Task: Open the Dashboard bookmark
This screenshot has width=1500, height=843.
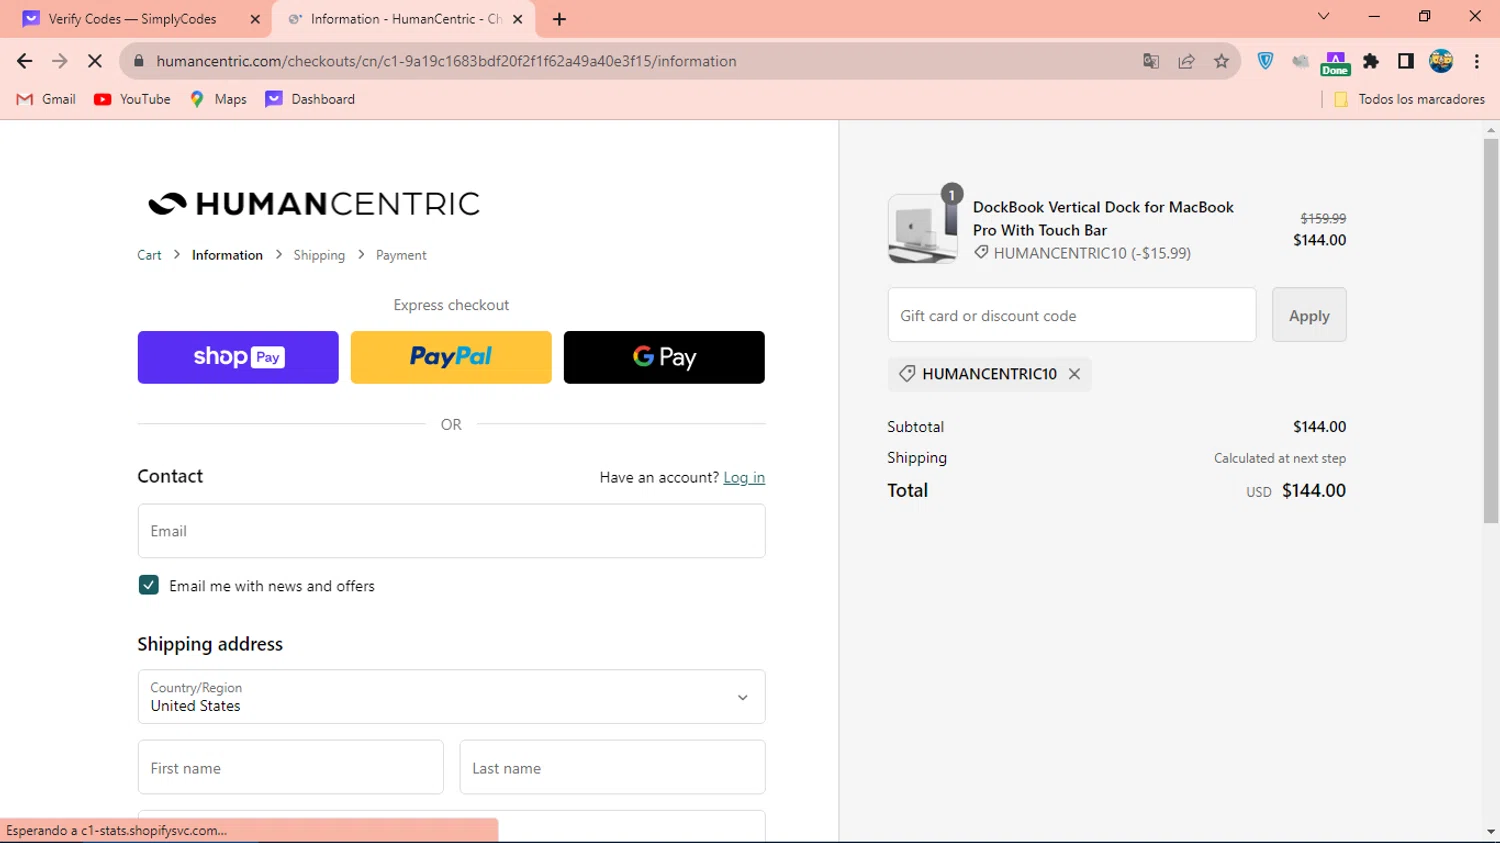Action: point(310,99)
